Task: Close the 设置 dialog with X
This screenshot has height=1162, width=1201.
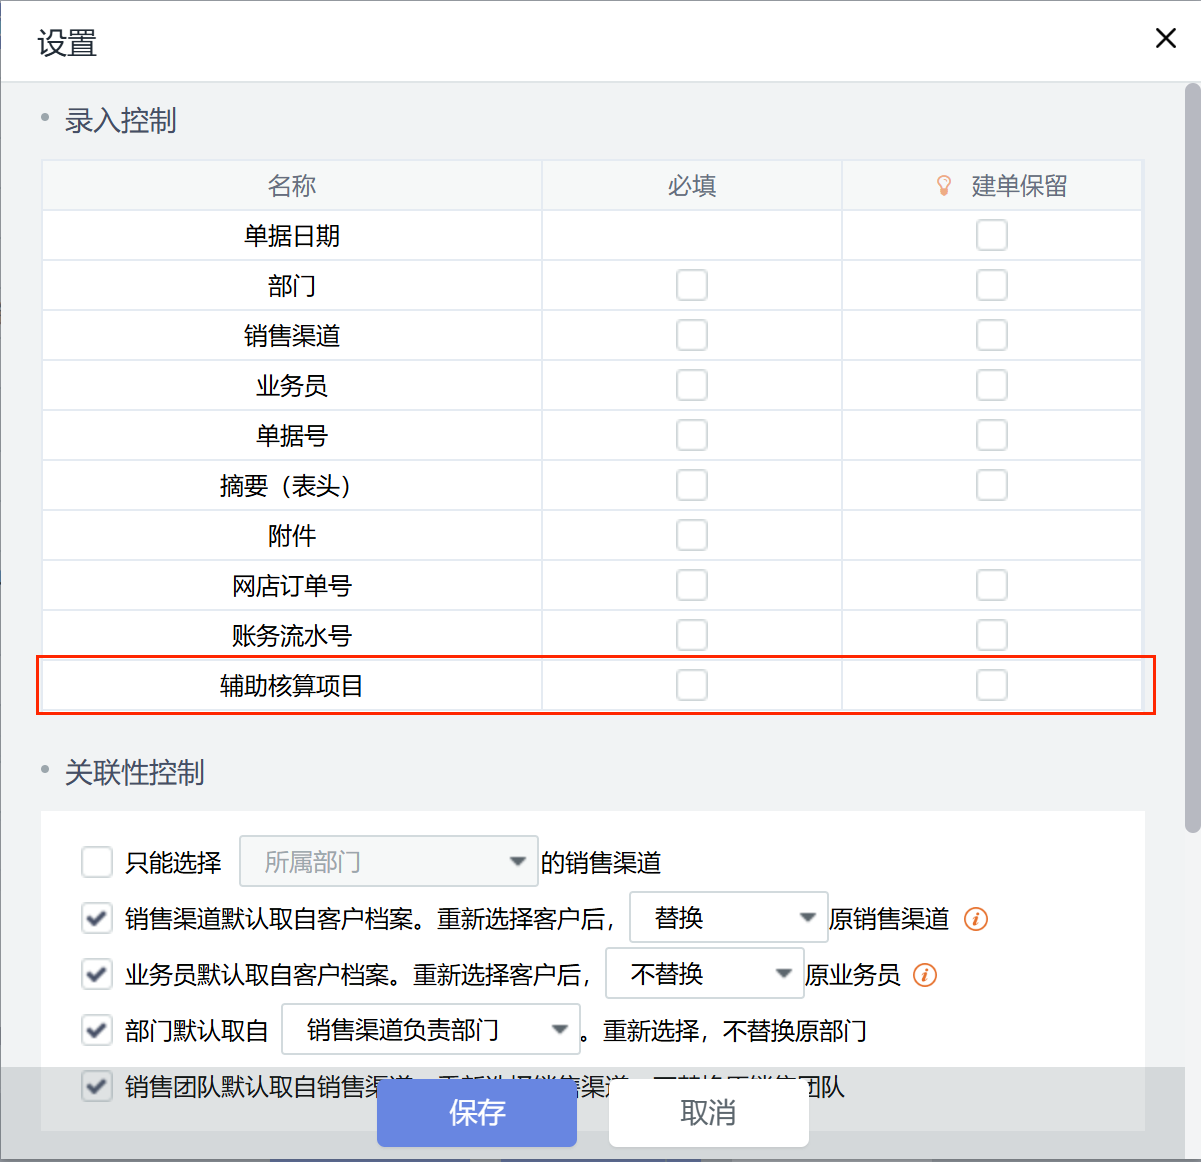Action: pyautogui.click(x=1165, y=38)
